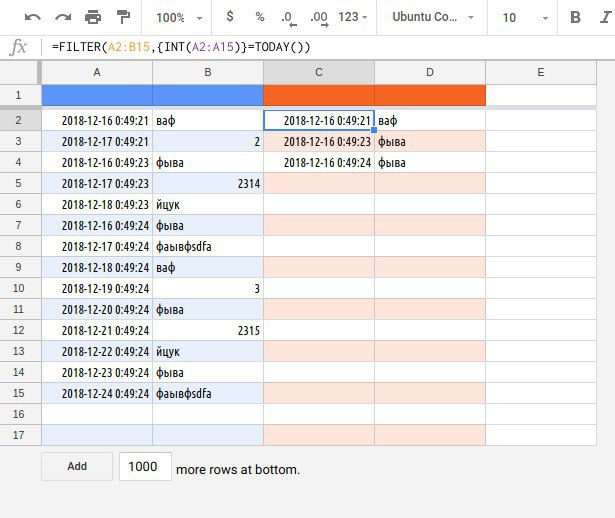Click the formula bar with the FILTER formula
This screenshot has height=518, width=615.
tap(328, 47)
